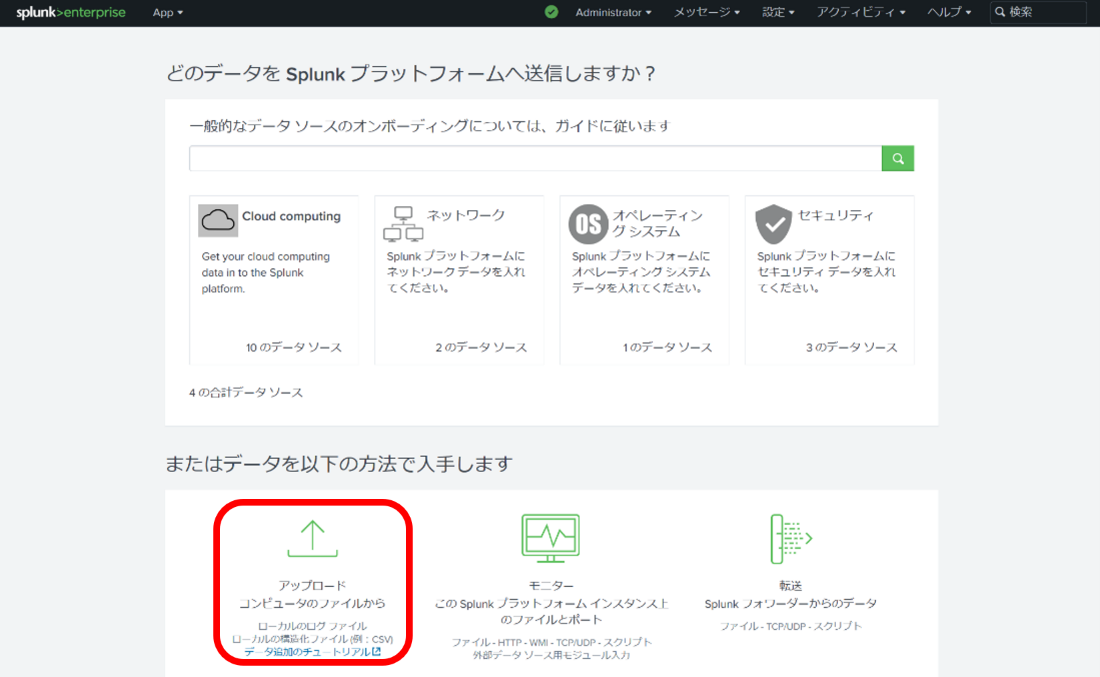The image size is (1100, 677).
Task: Click the green search magnifier button
Action: click(x=897, y=158)
